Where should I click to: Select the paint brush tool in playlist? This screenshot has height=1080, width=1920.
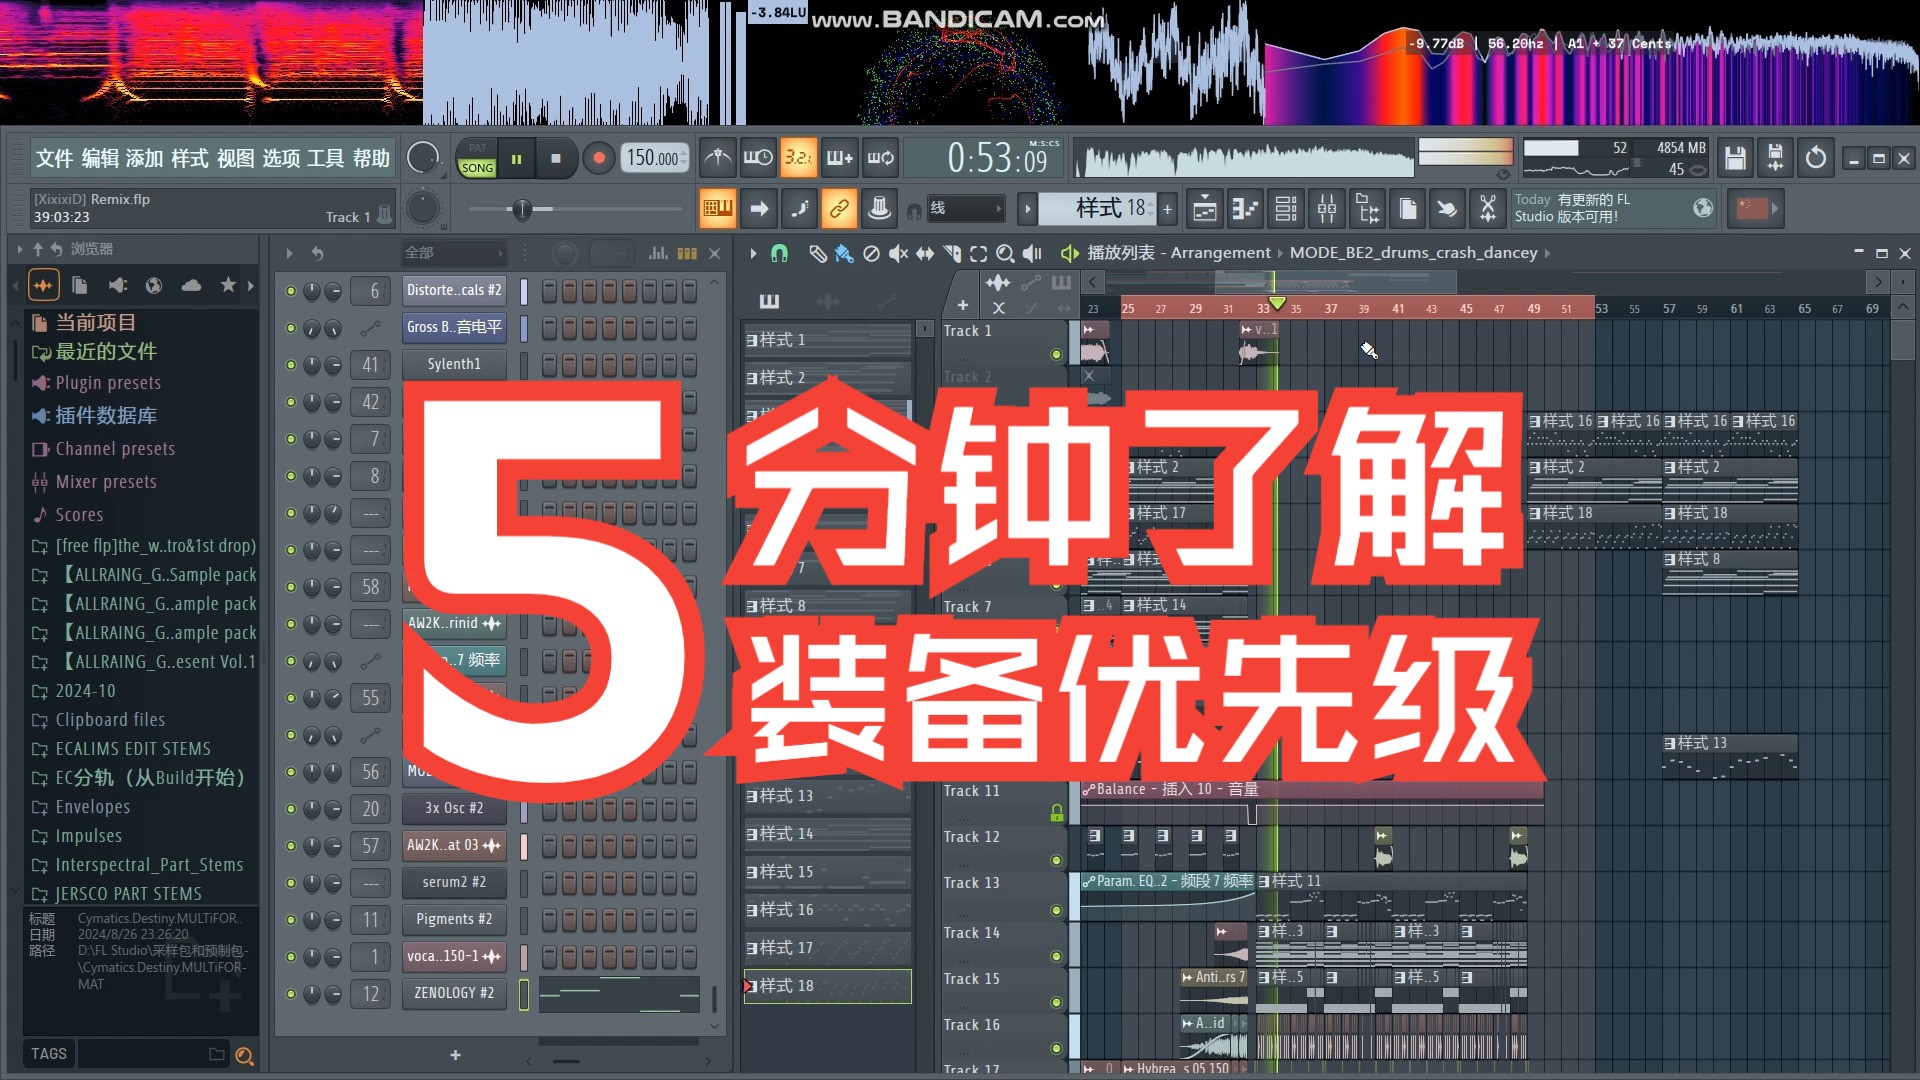(843, 254)
